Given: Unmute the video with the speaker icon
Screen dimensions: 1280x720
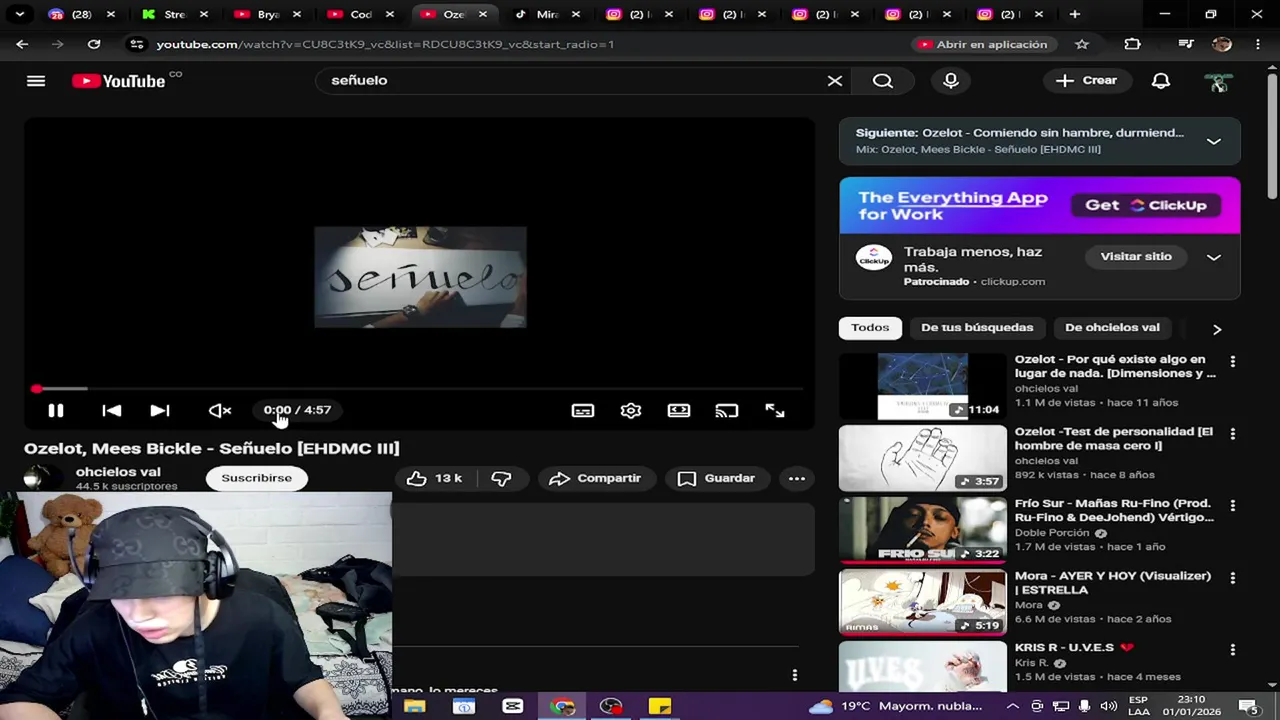Looking at the screenshot, I should [220, 411].
